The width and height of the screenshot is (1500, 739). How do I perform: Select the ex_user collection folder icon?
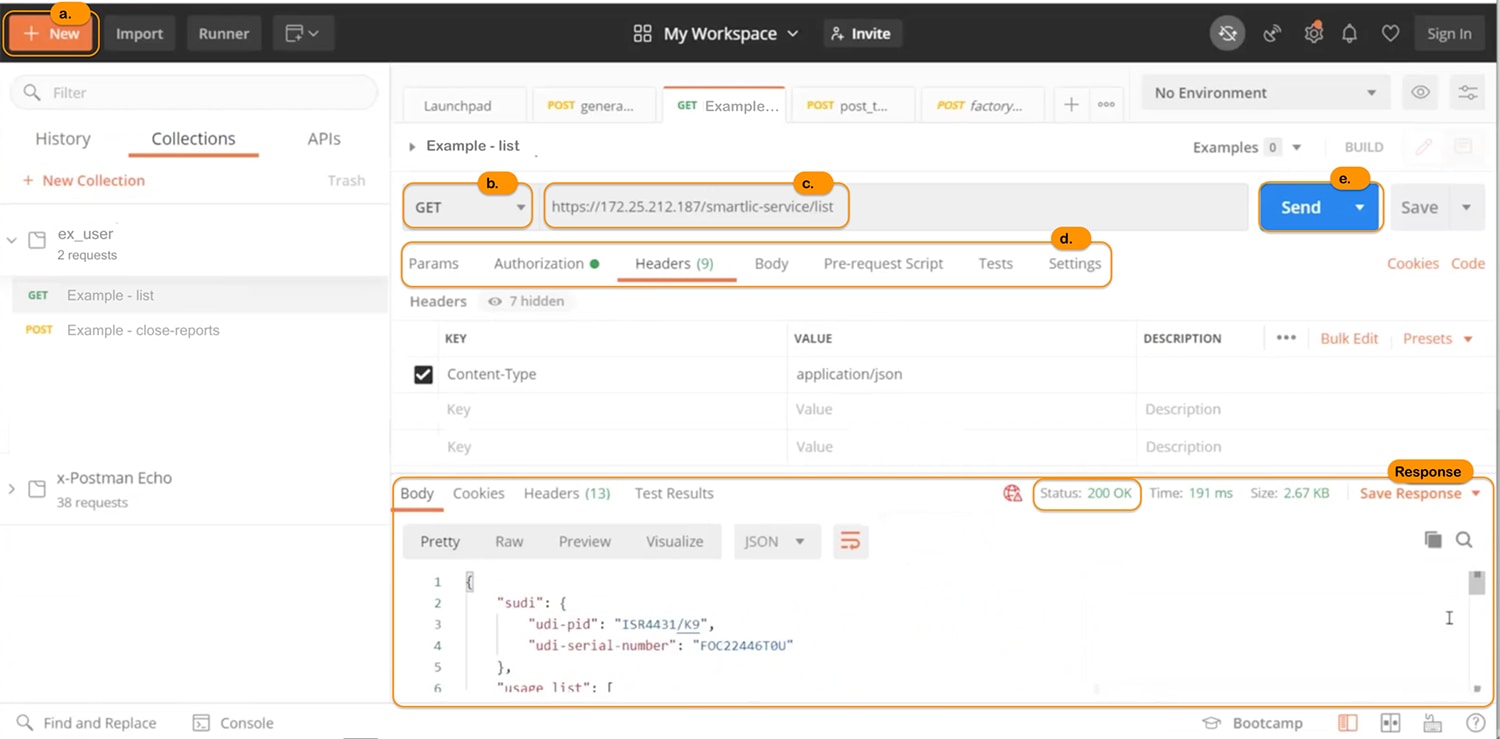[x=37, y=241]
